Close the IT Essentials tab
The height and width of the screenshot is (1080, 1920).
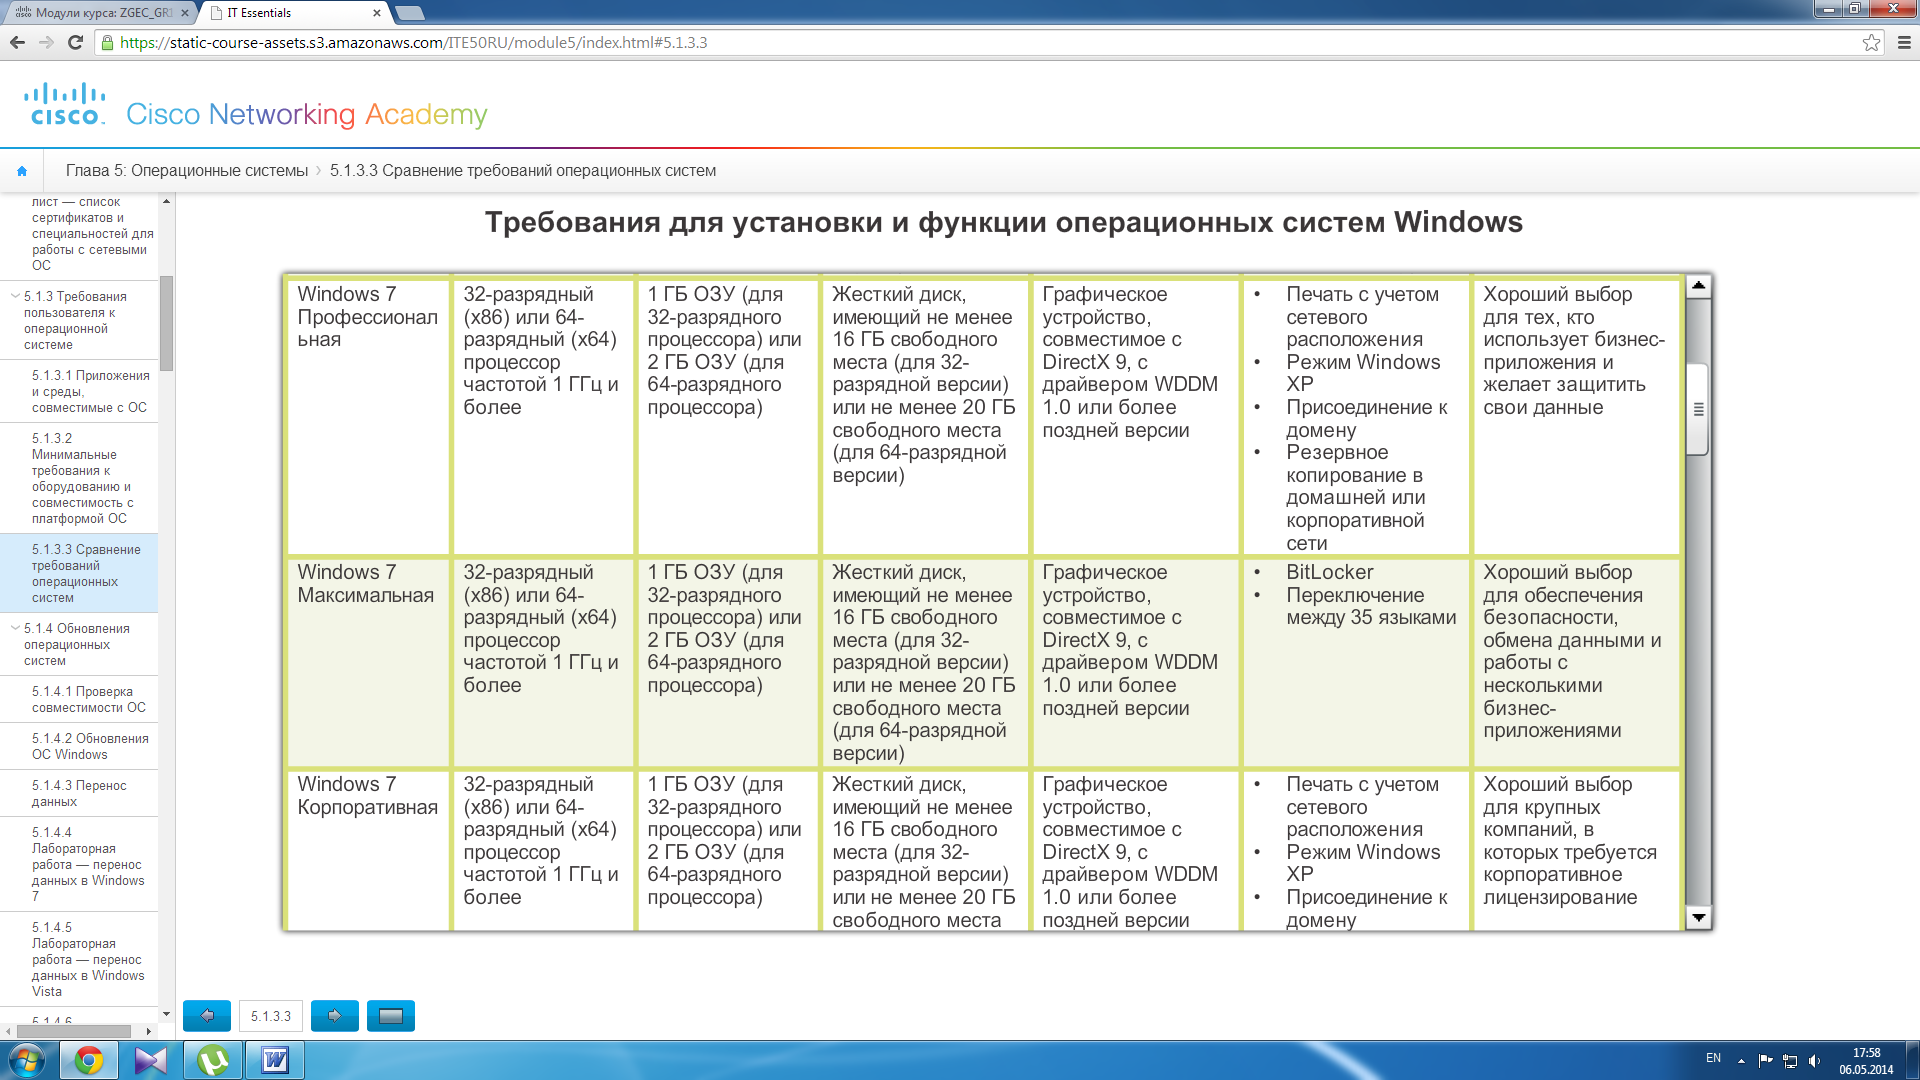(x=376, y=13)
